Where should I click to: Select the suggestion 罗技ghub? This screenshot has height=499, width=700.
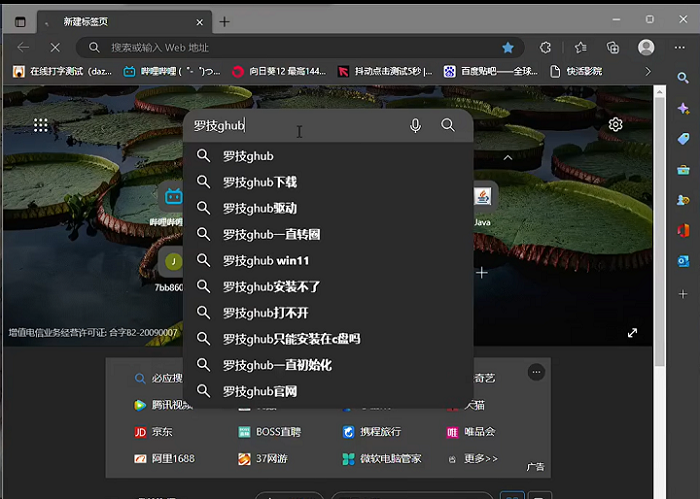tap(328, 156)
